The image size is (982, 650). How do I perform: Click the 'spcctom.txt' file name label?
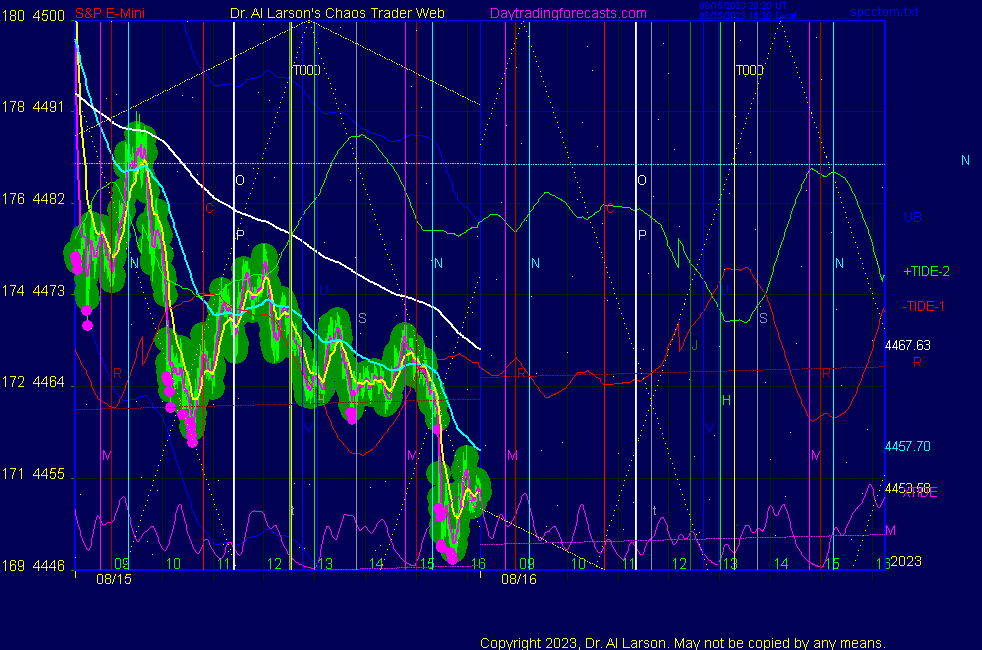[x=884, y=11]
